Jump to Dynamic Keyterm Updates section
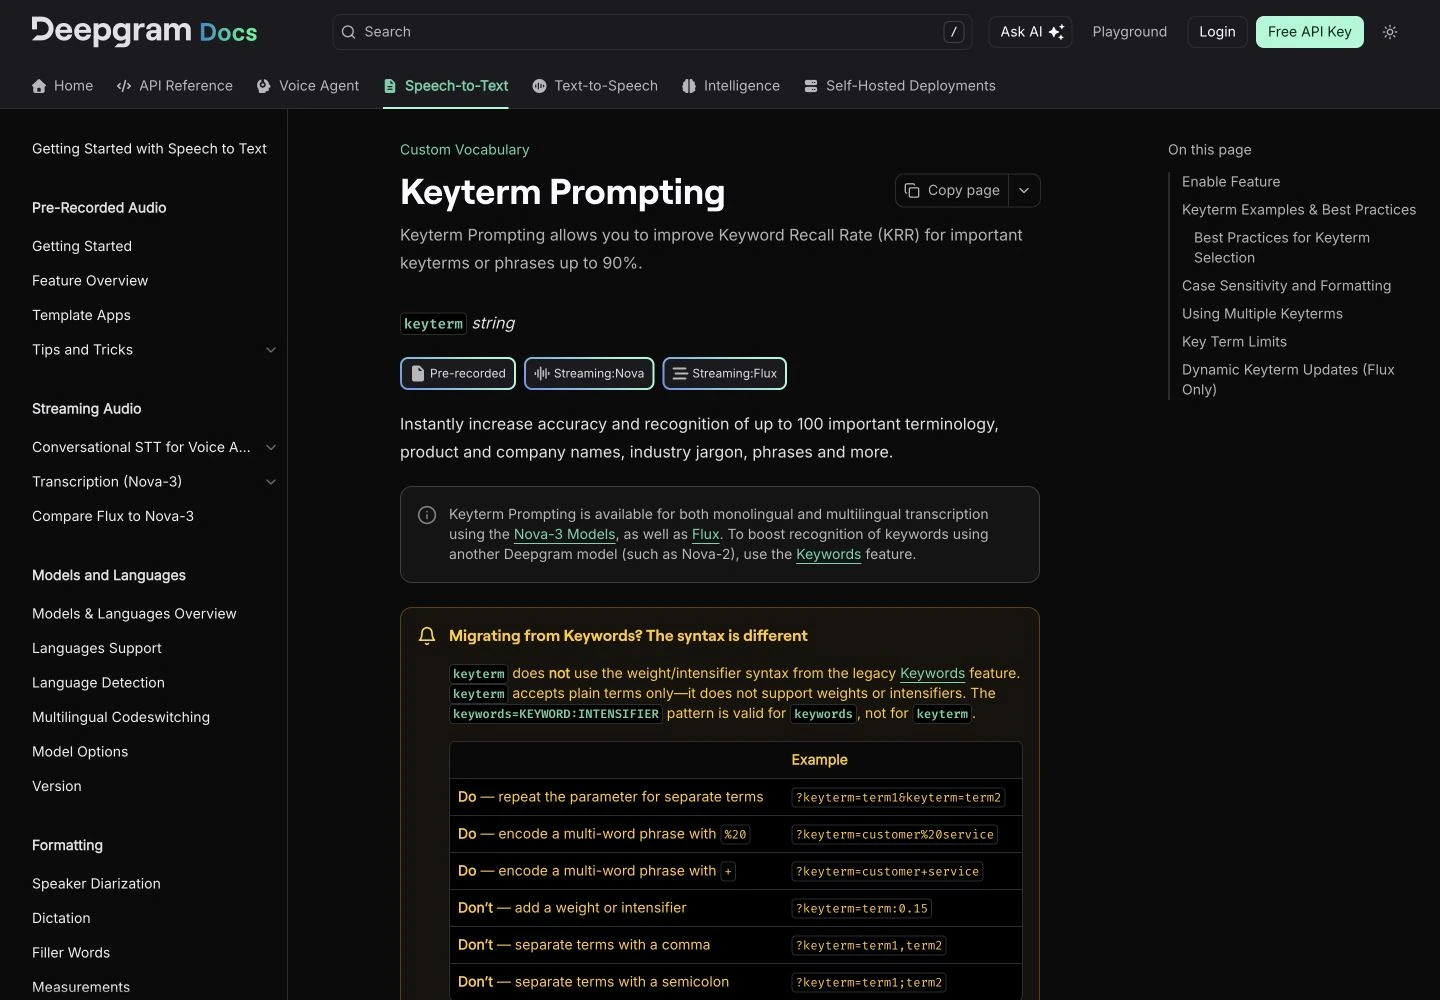This screenshot has width=1440, height=1000. click(x=1288, y=380)
